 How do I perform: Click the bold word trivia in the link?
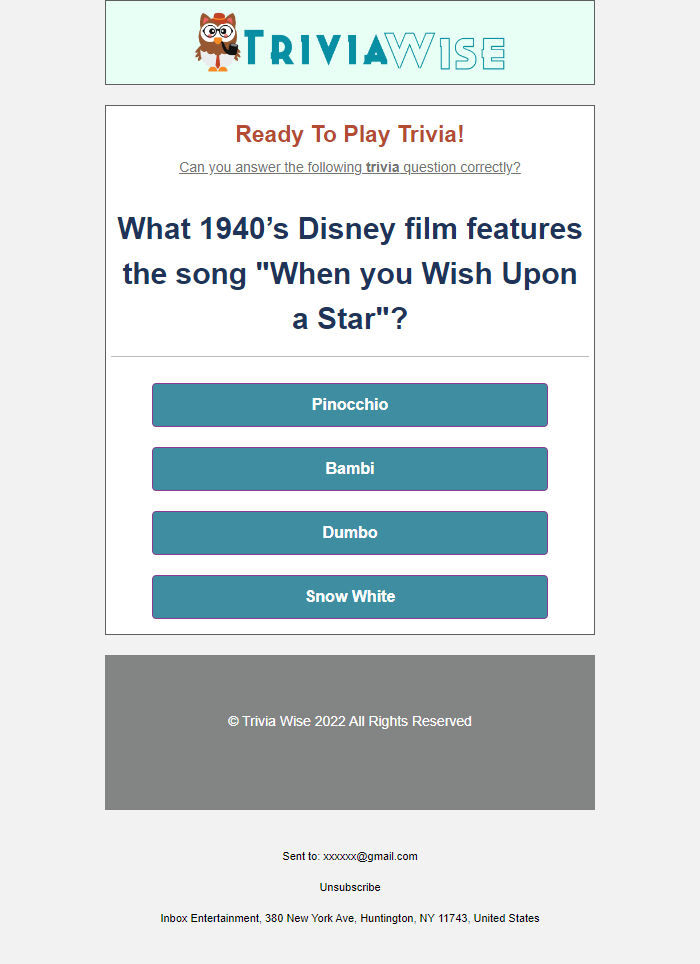[384, 167]
